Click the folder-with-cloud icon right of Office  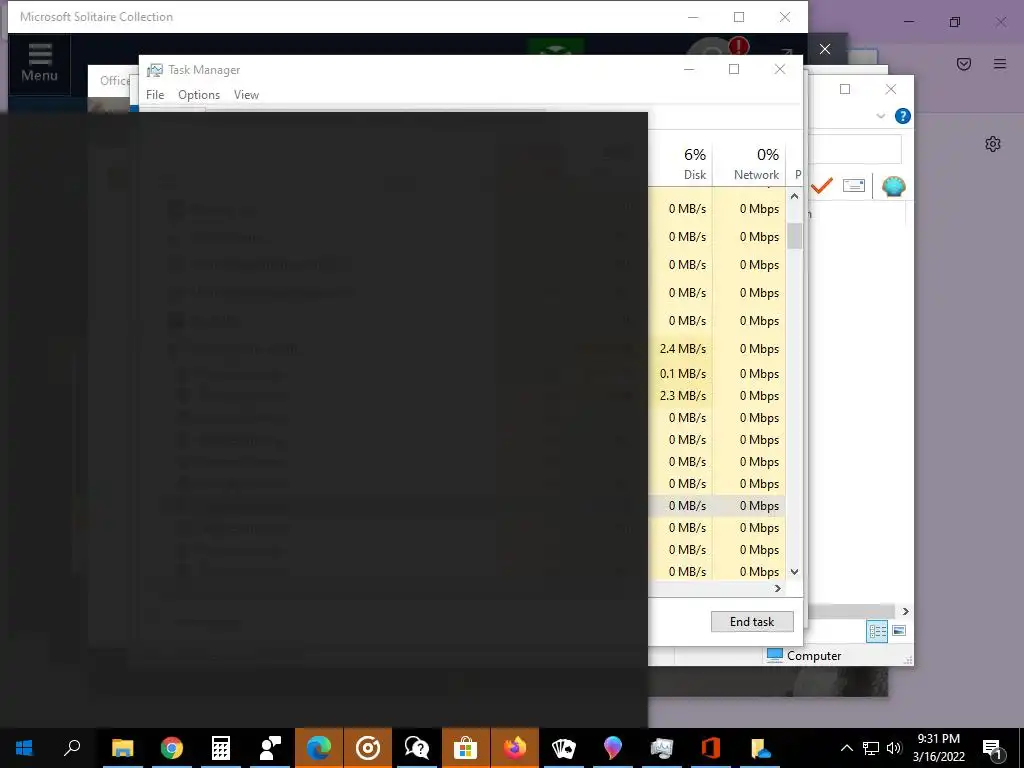760,748
